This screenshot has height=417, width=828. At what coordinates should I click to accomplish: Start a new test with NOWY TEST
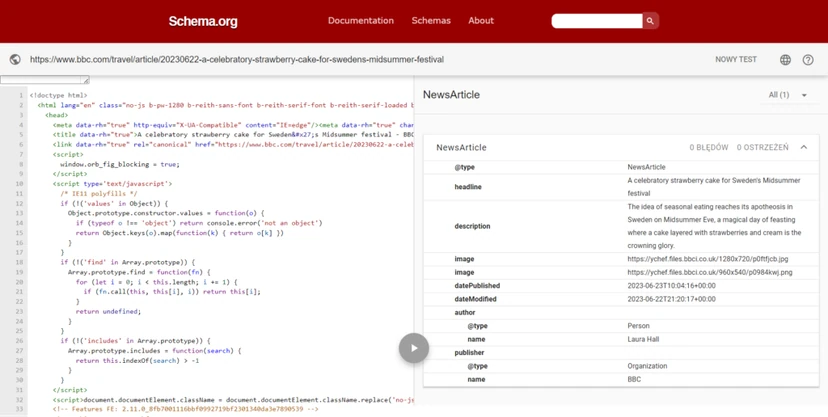tap(736, 60)
